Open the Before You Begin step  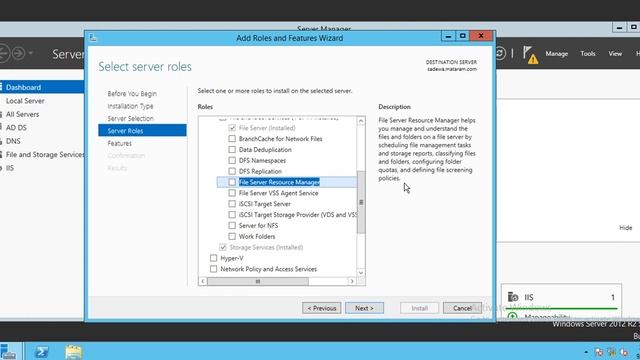click(x=132, y=93)
